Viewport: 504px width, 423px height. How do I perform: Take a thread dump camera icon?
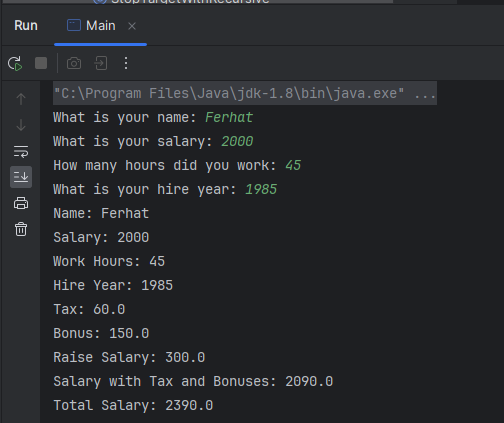coord(74,63)
